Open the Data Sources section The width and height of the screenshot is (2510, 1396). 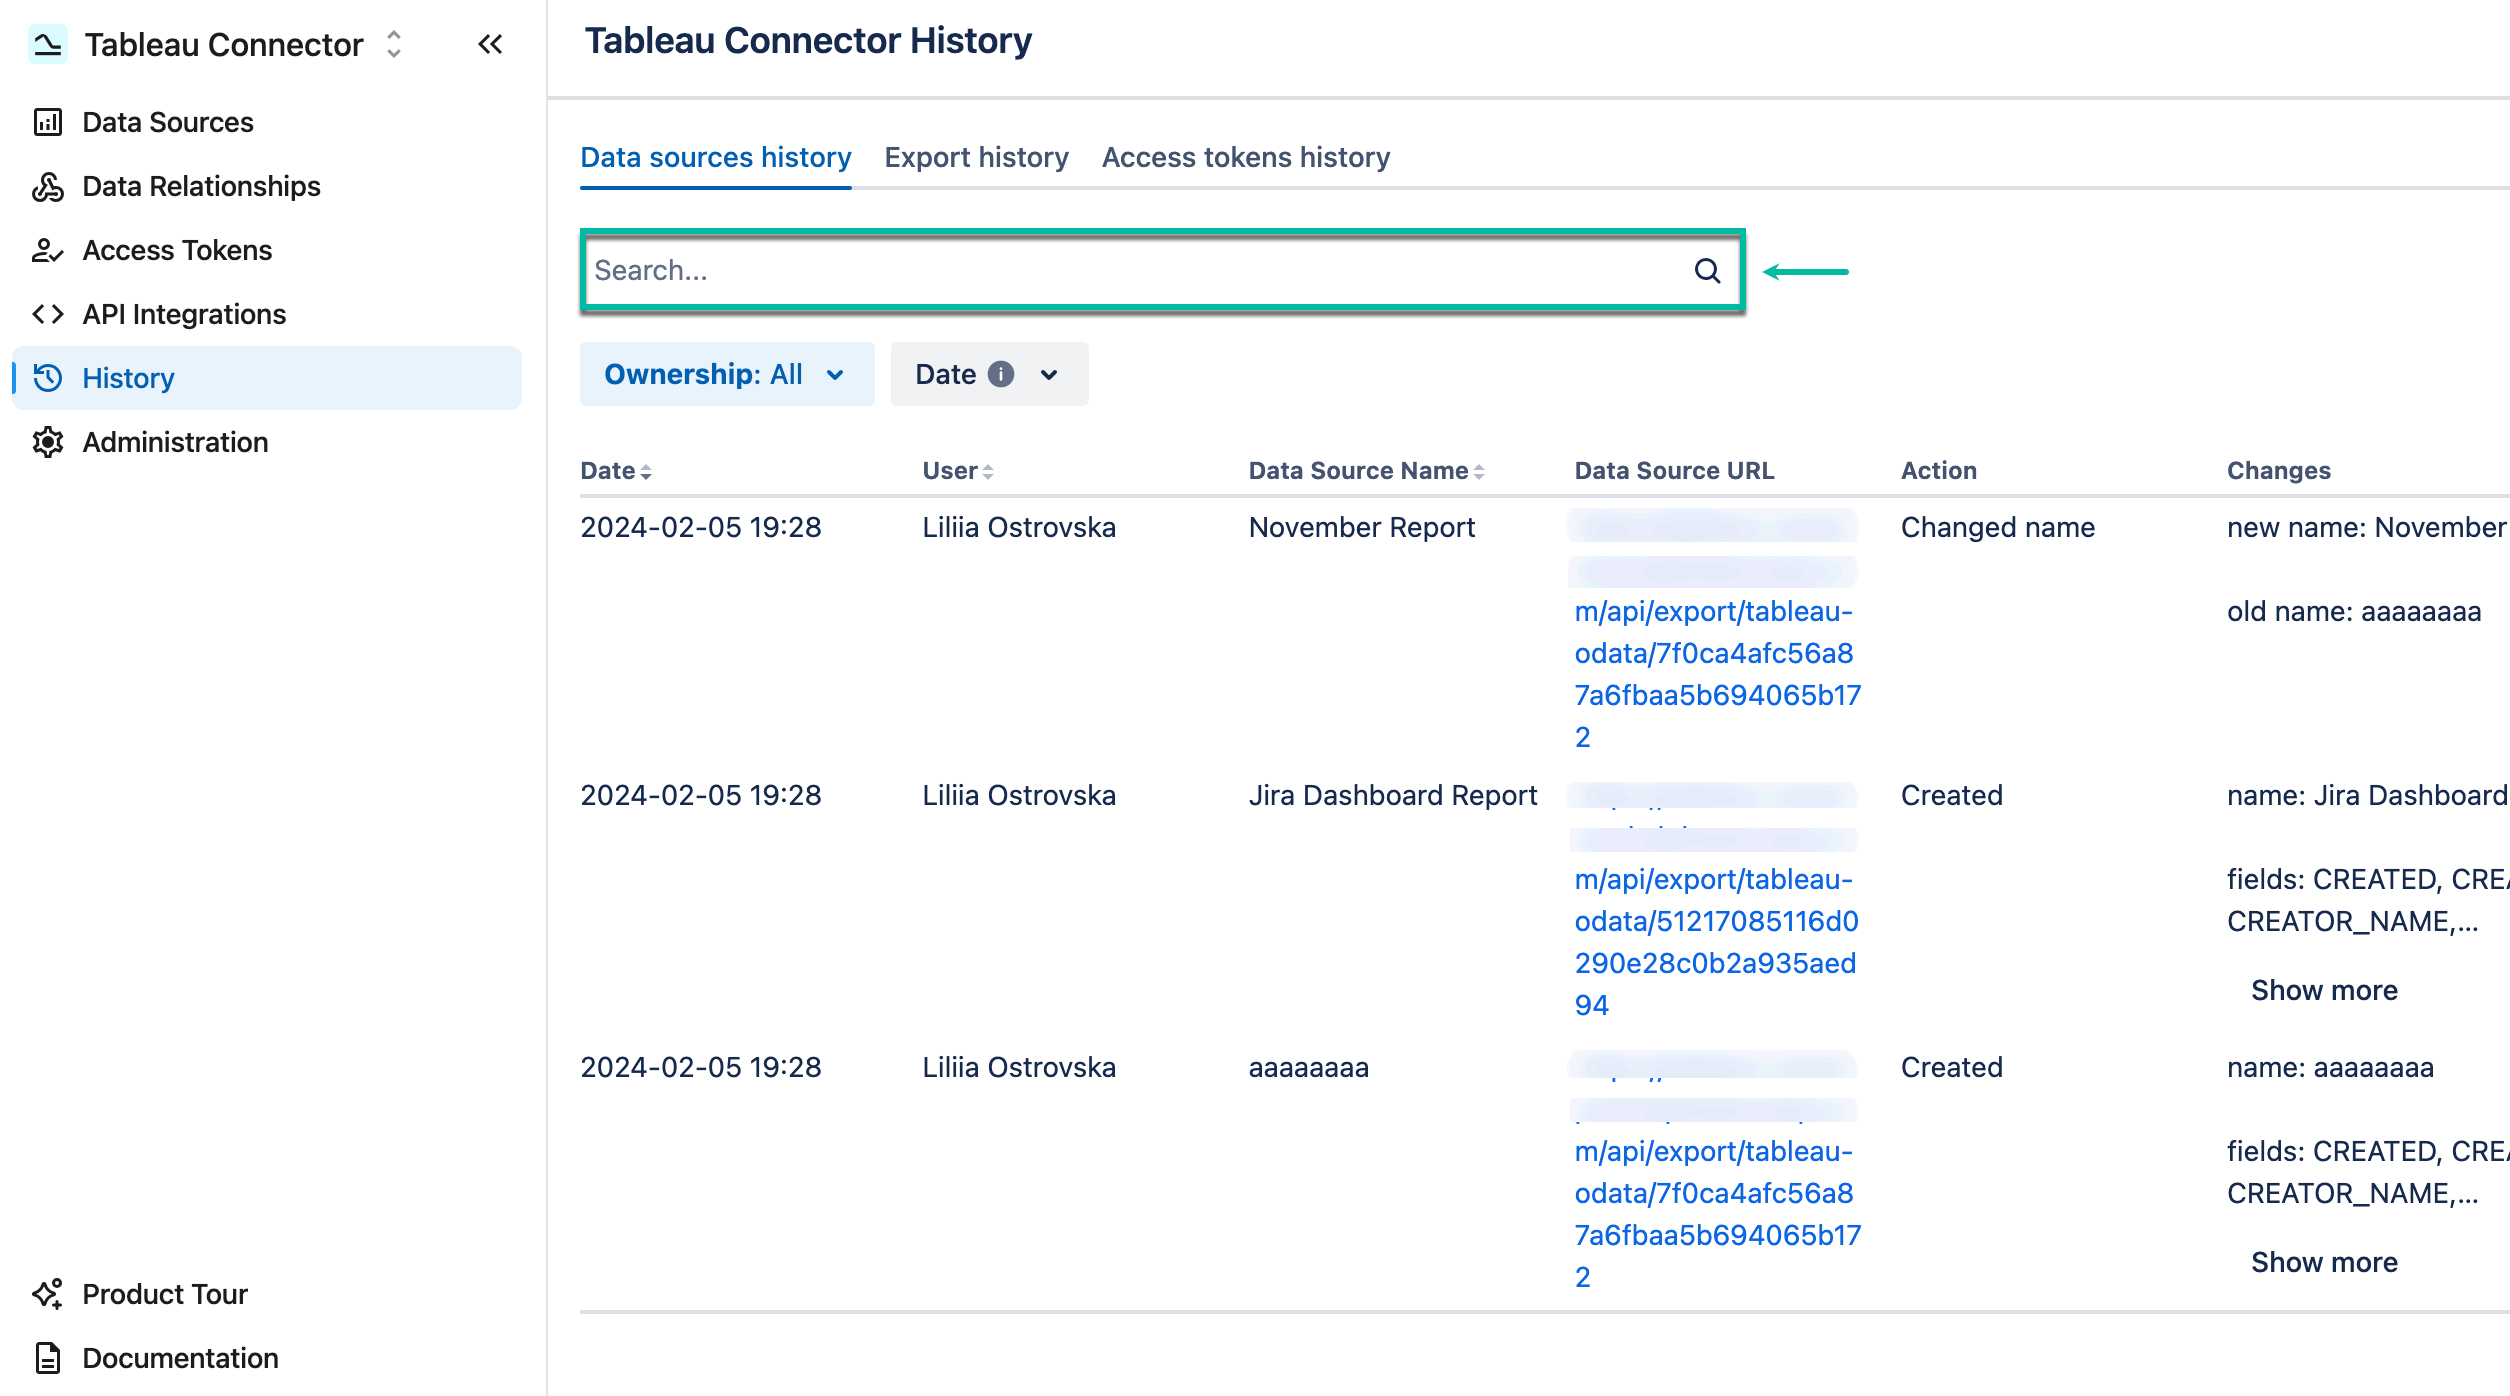tap(167, 121)
